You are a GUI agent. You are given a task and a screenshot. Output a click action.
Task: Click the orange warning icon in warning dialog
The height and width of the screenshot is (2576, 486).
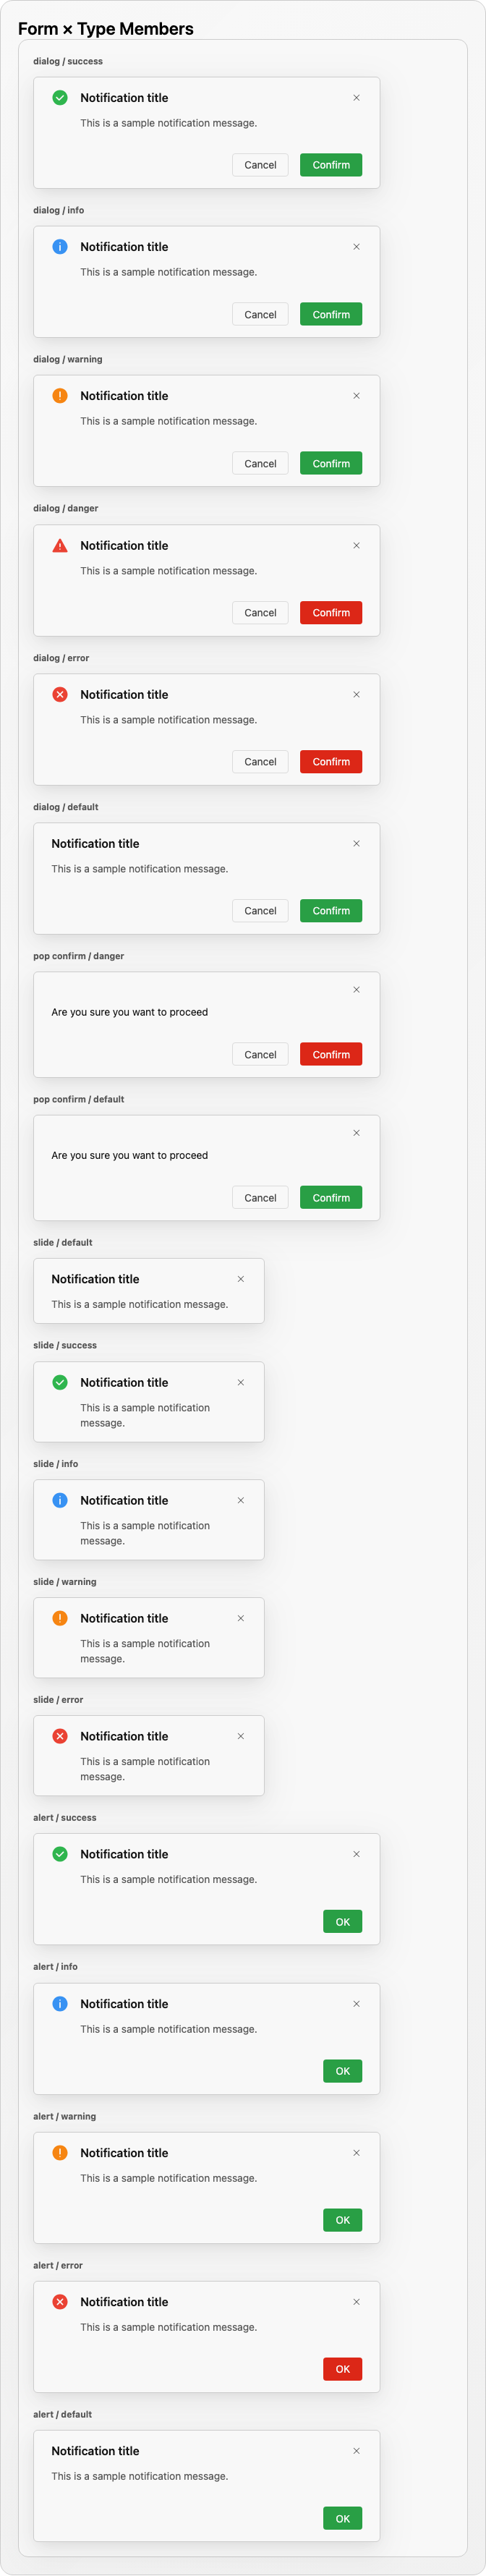60,395
